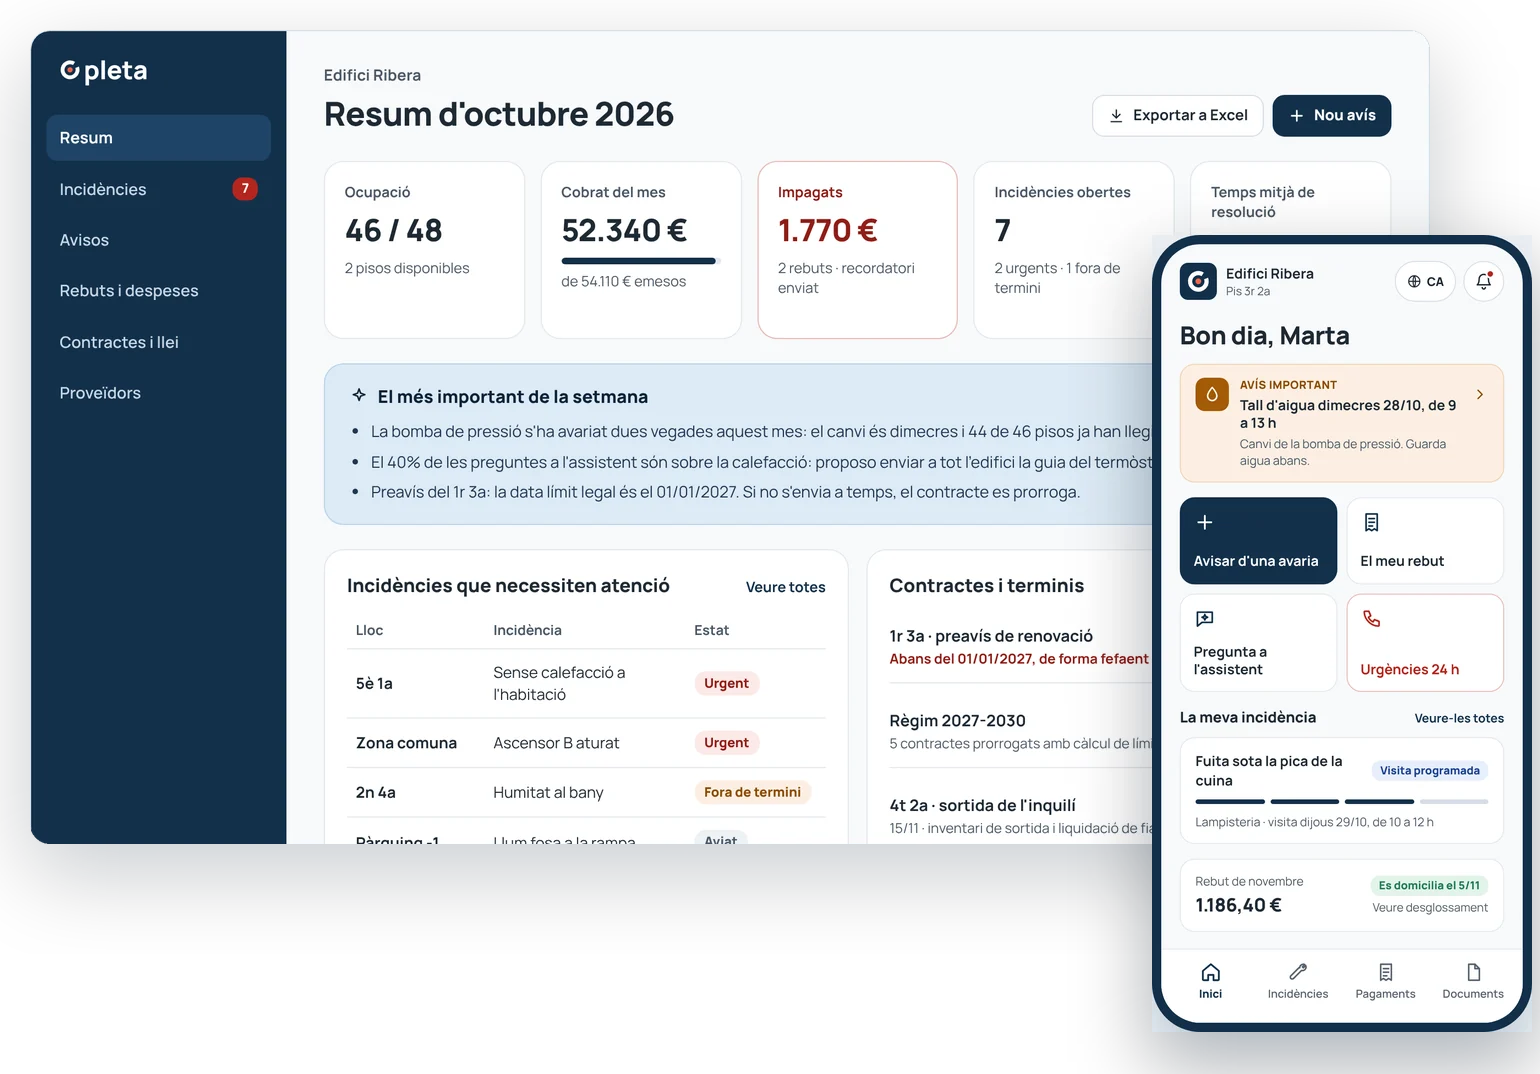This screenshot has height=1074, width=1540.
Task: Click the Cobrat del mes progress bar
Action: pos(641,261)
